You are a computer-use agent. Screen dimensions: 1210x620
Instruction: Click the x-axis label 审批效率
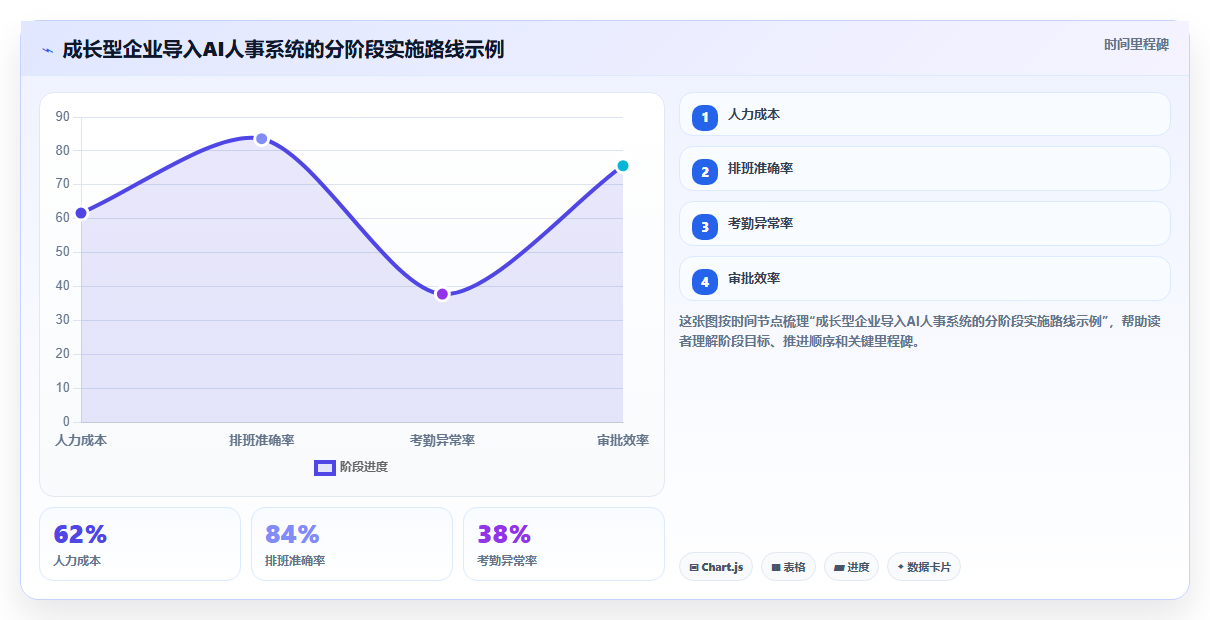coord(623,440)
